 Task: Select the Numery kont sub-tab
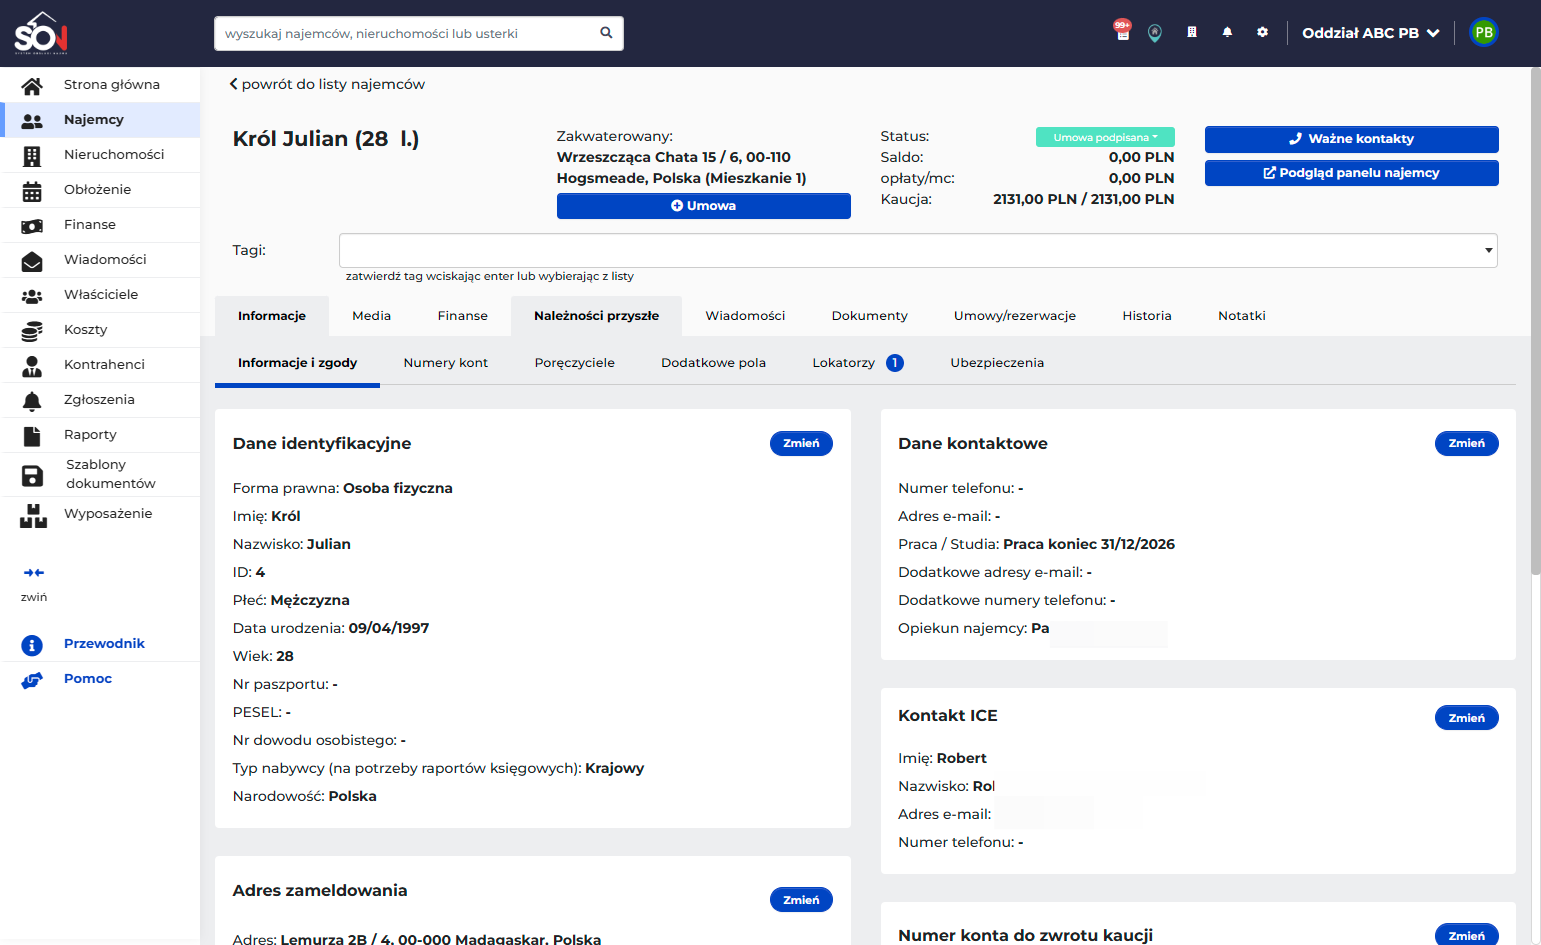(446, 363)
